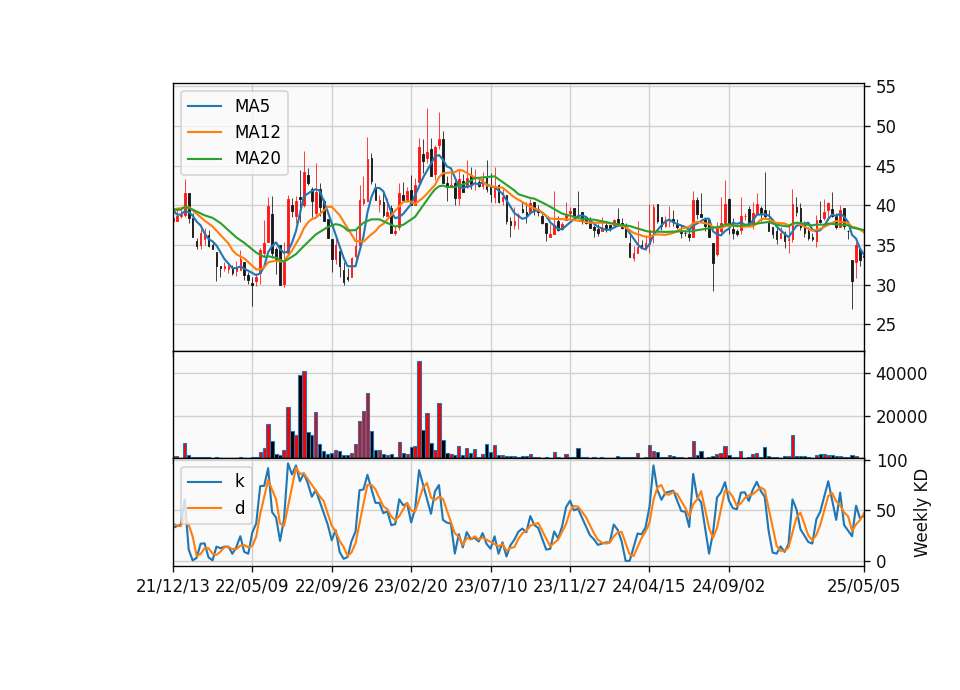Click the 23/02/20 date axis label
The width and height of the screenshot is (960, 690).
tap(411, 586)
